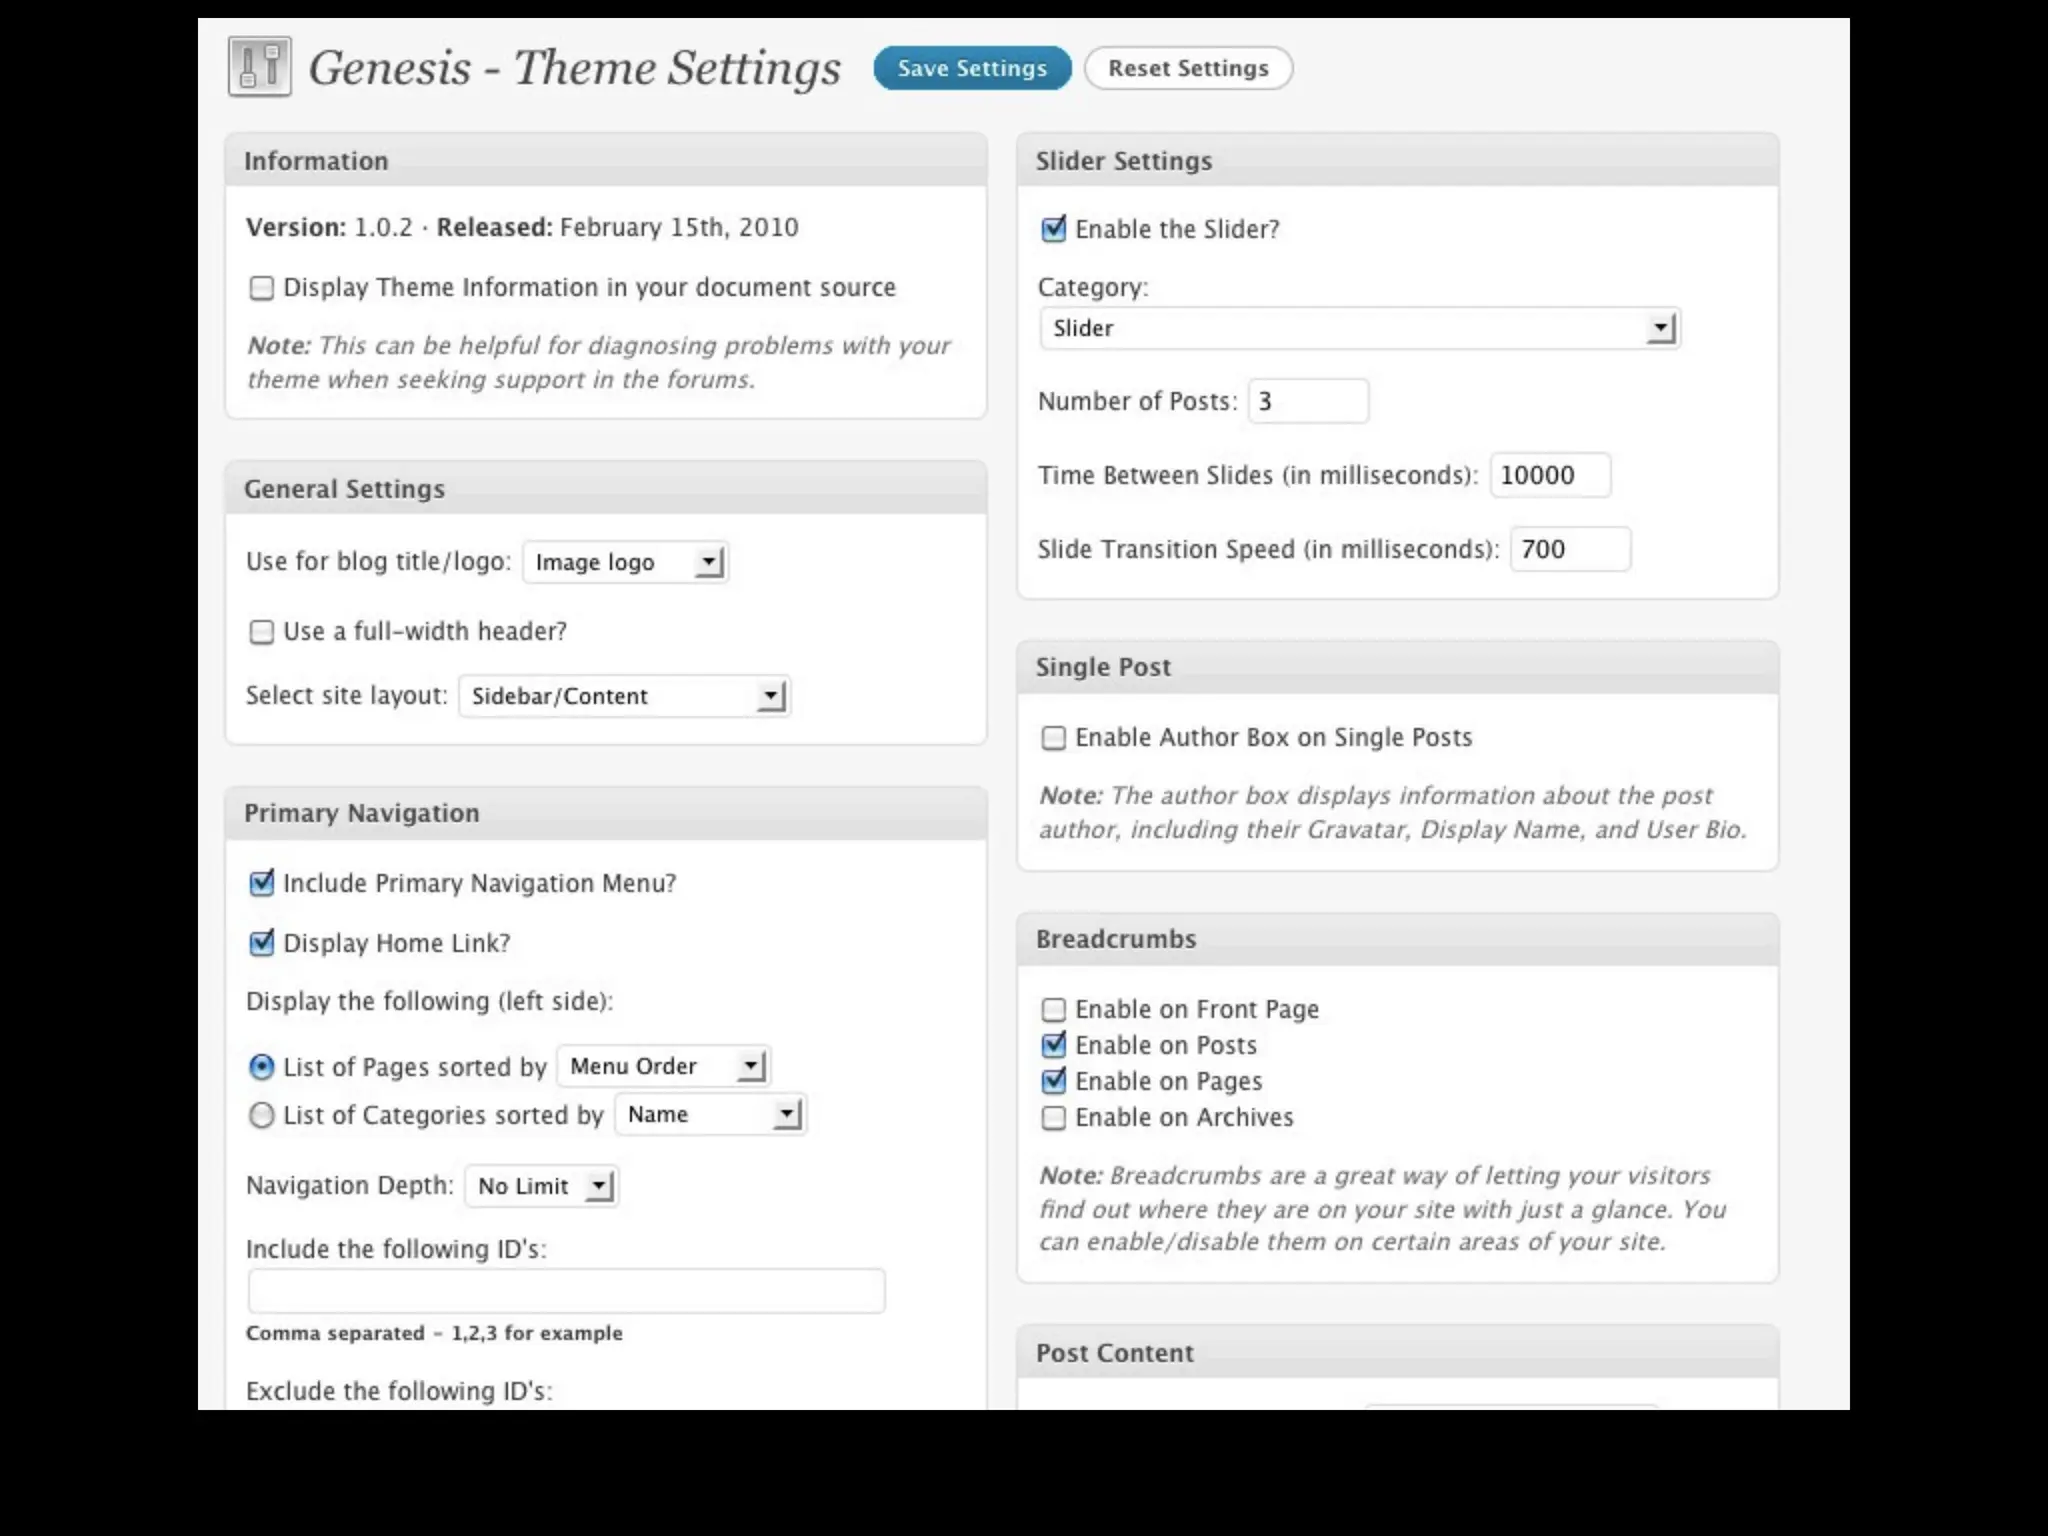
Task: Open the Navigation Depth dropdown
Action: (x=541, y=1186)
